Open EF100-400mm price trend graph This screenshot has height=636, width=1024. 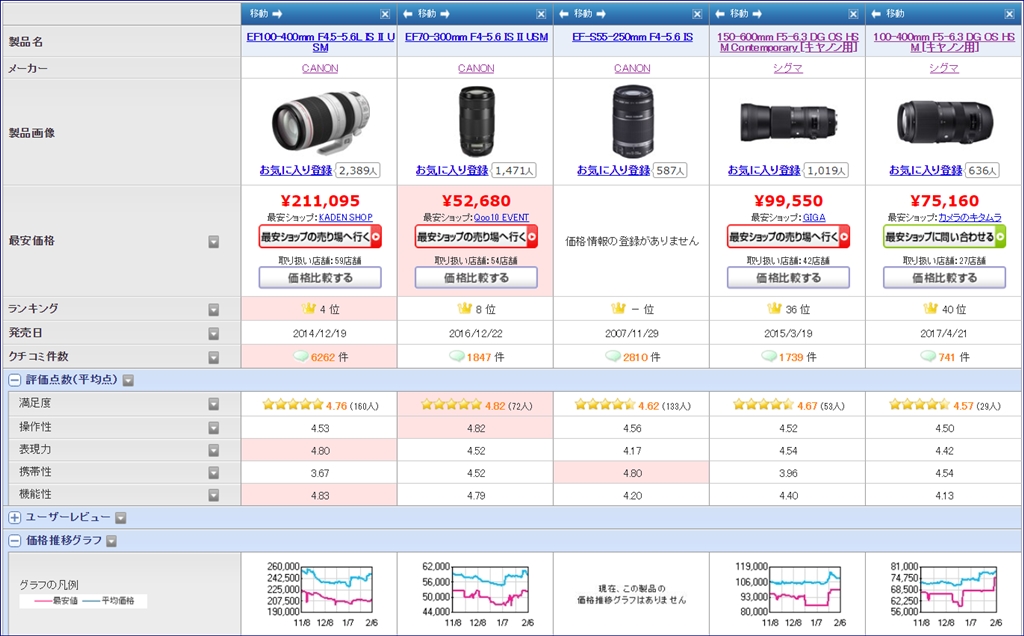[320, 596]
